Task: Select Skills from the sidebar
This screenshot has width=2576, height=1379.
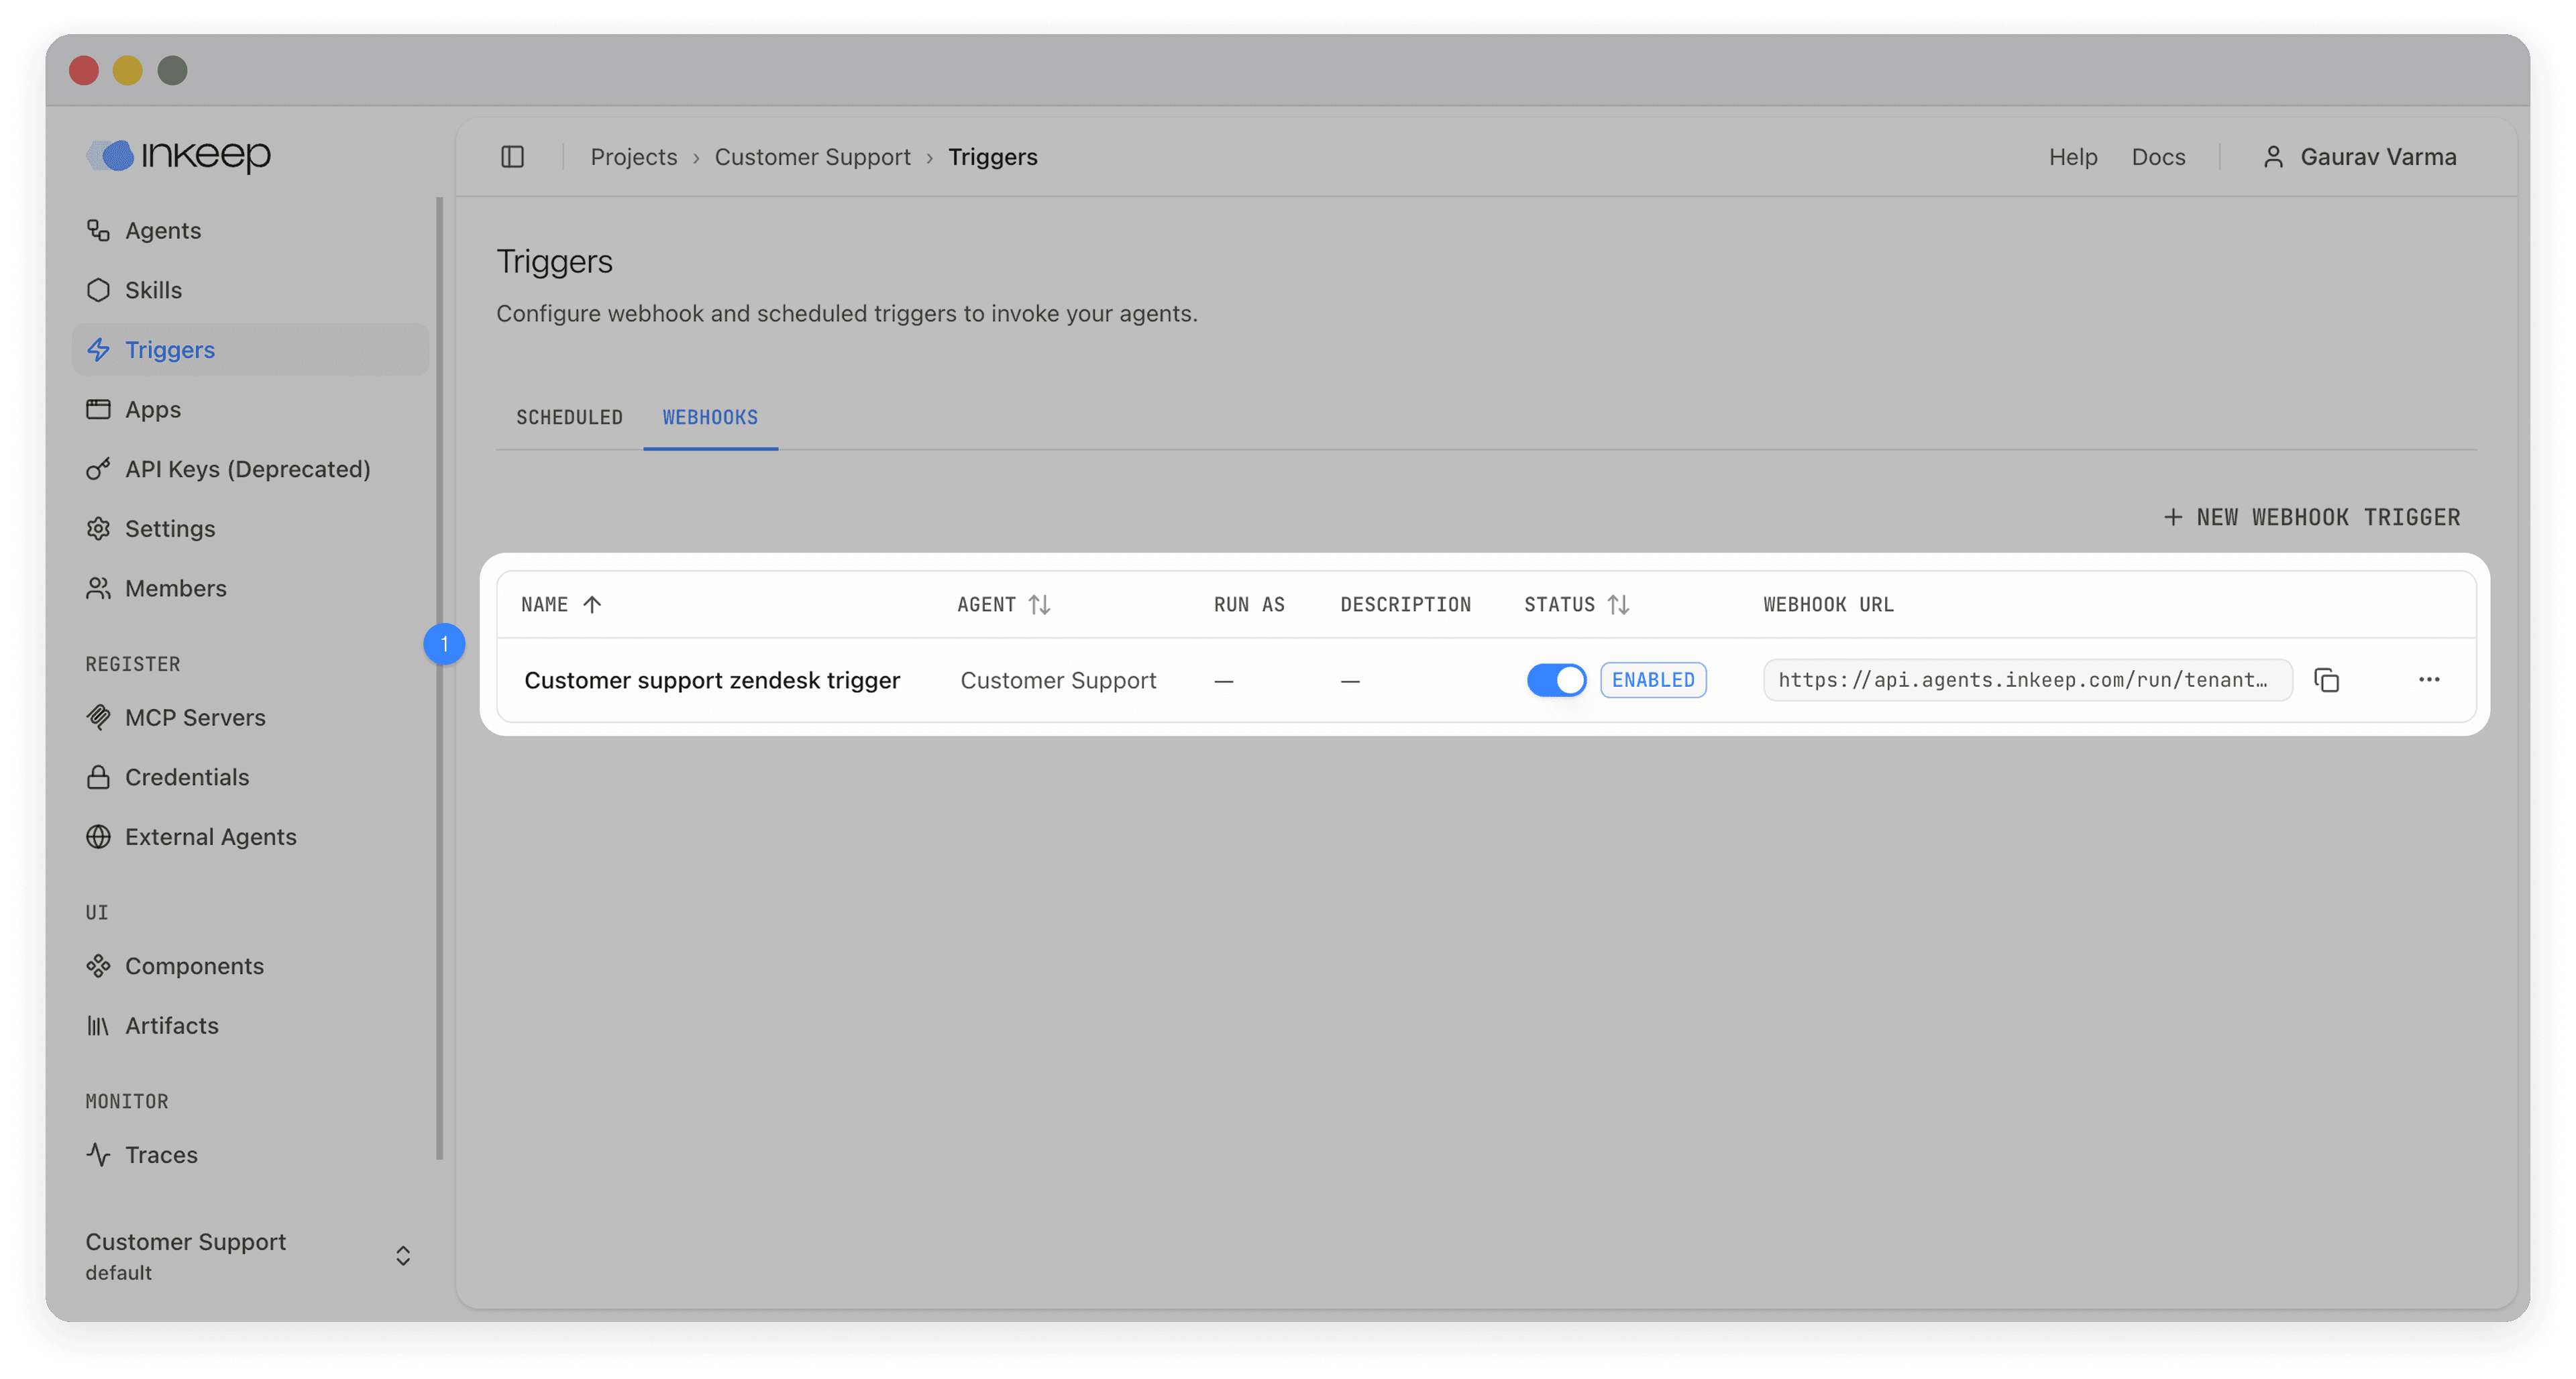Action: 153,290
